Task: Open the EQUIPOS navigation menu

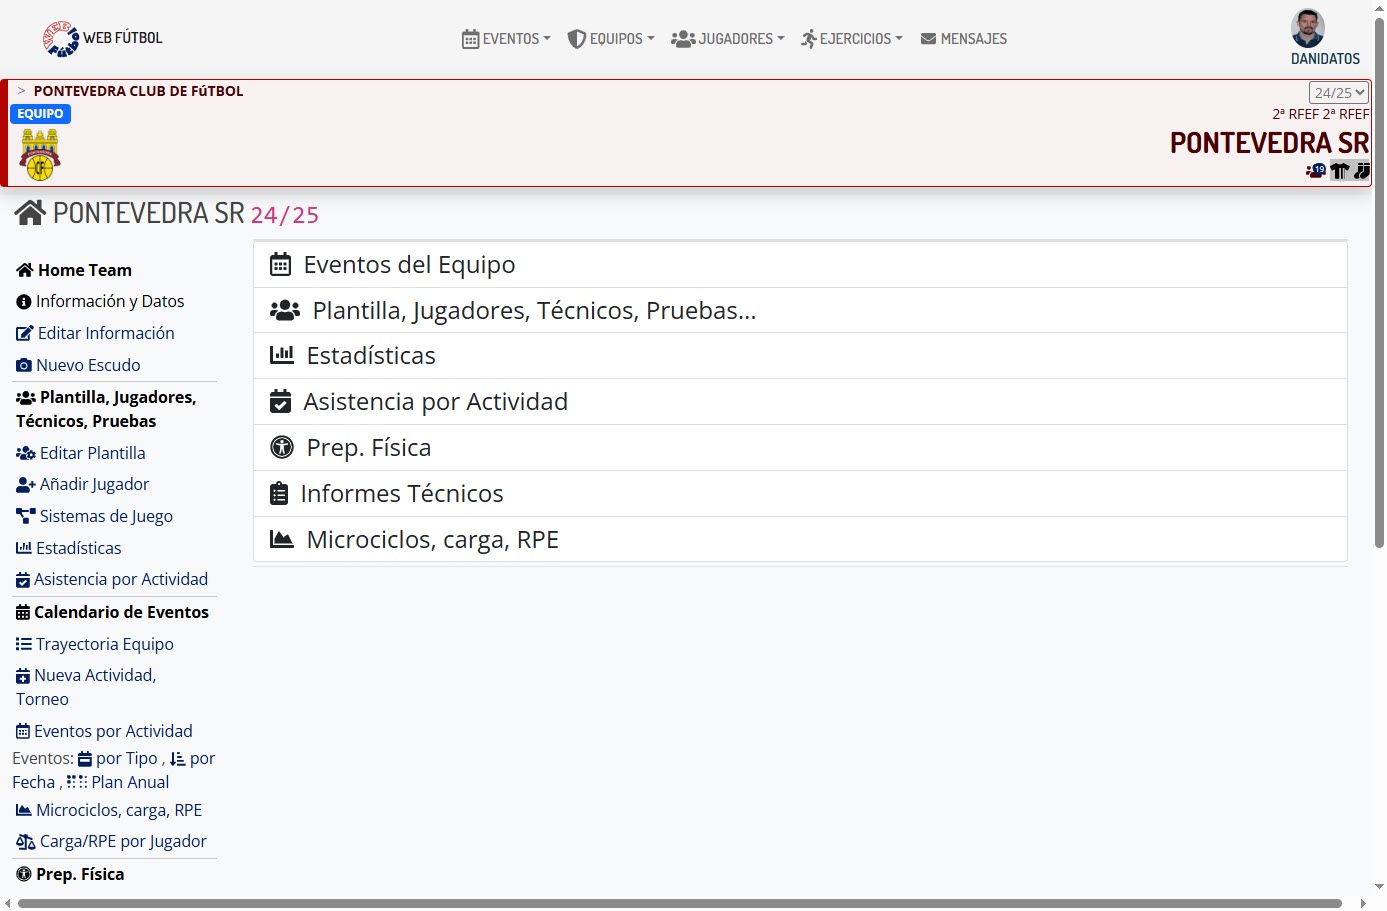Action: pyautogui.click(x=610, y=39)
